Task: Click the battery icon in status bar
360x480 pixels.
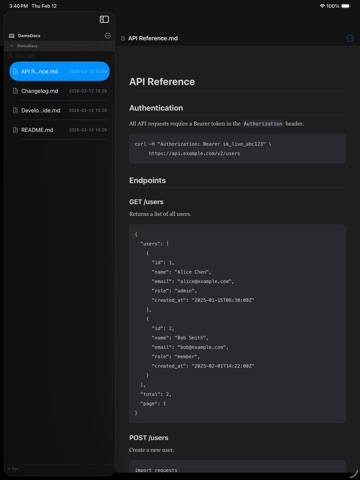Action: [x=346, y=6]
